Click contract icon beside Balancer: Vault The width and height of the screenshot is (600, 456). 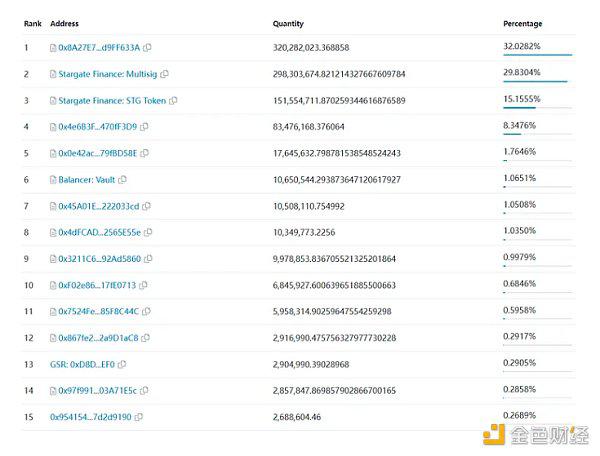pos(53,180)
